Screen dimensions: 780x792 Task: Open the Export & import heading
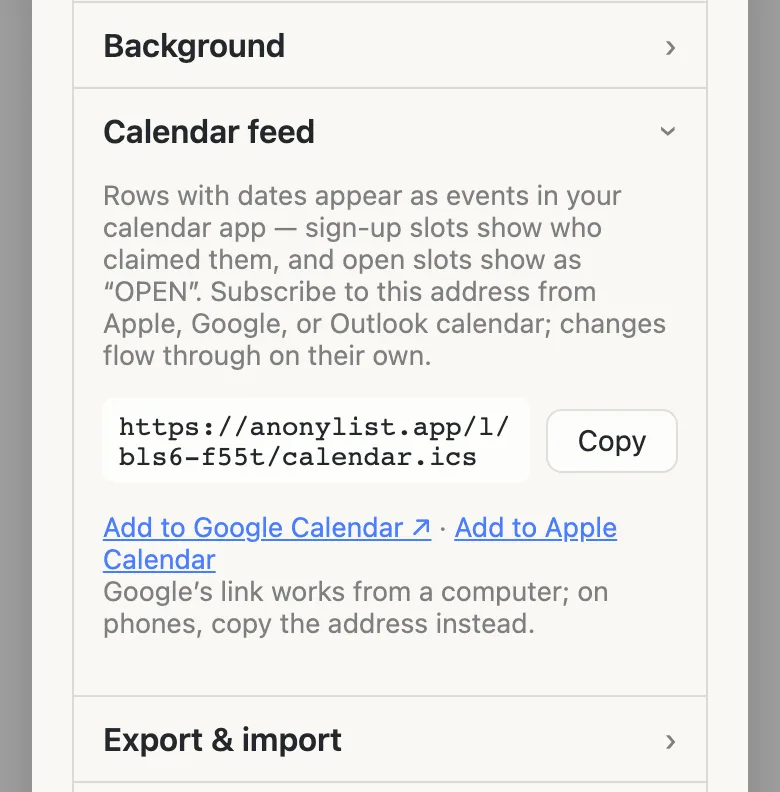222,740
